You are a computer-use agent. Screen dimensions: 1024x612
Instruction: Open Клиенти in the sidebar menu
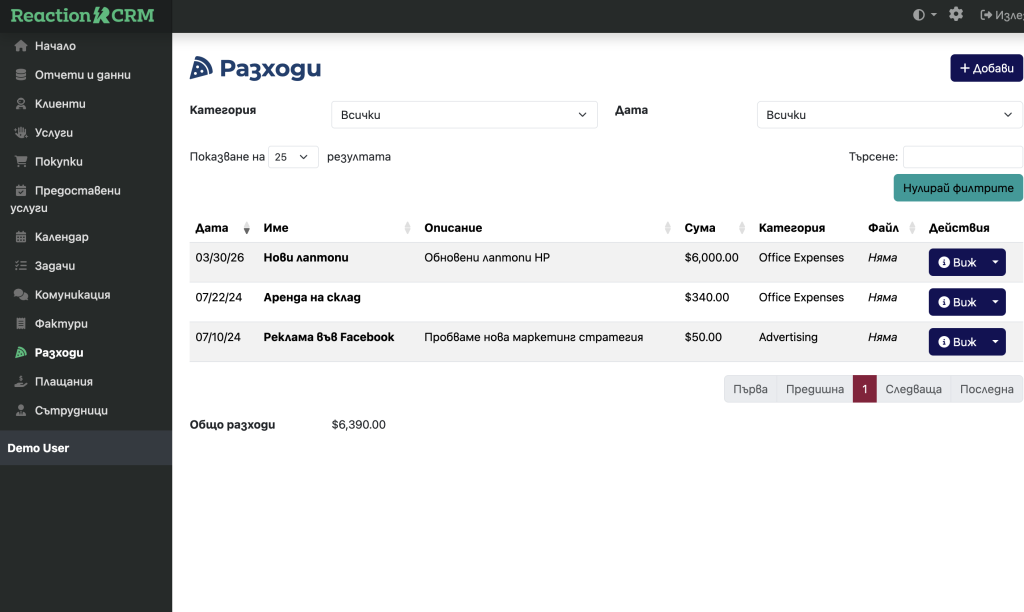tap(60, 104)
